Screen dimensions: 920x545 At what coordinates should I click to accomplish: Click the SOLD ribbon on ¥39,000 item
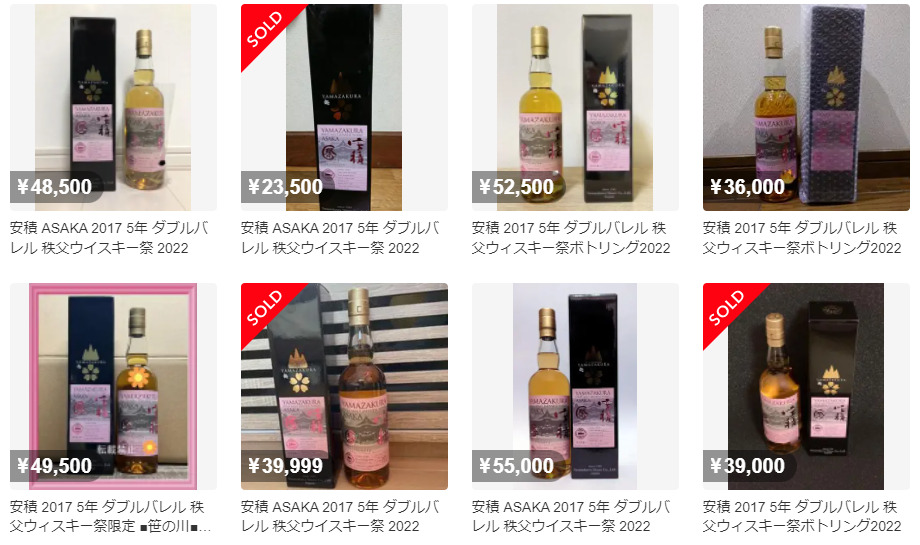(726, 308)
